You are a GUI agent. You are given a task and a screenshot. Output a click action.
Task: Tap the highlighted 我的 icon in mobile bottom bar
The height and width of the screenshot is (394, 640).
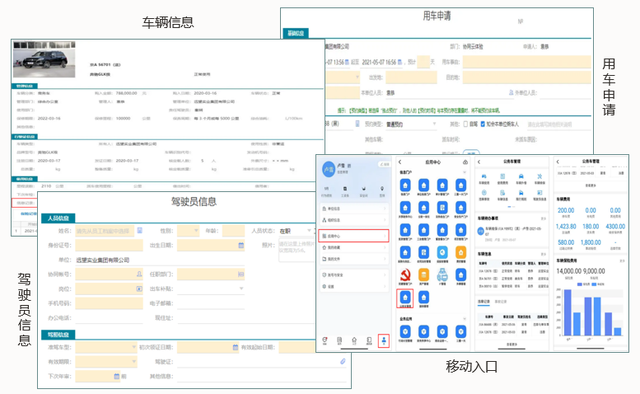pos(384,341)
